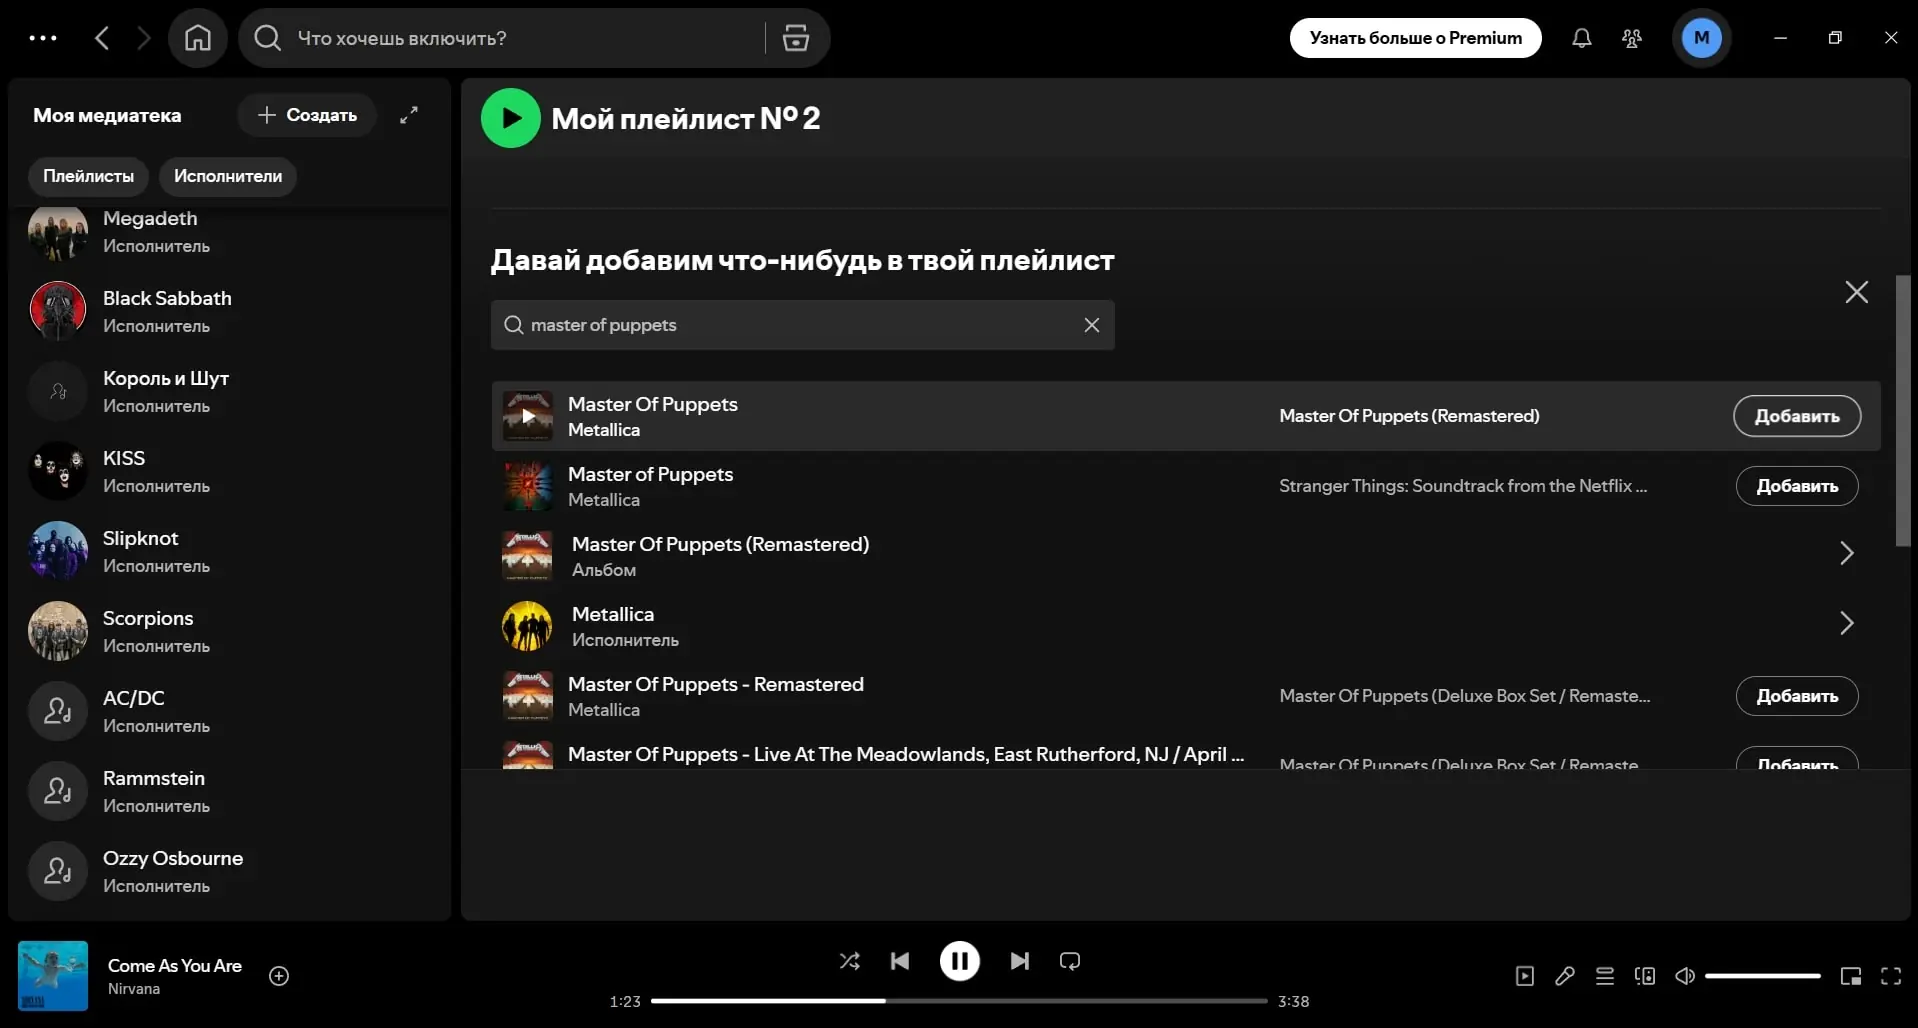Click the top search magnifier icon

[x=267, y=38]
